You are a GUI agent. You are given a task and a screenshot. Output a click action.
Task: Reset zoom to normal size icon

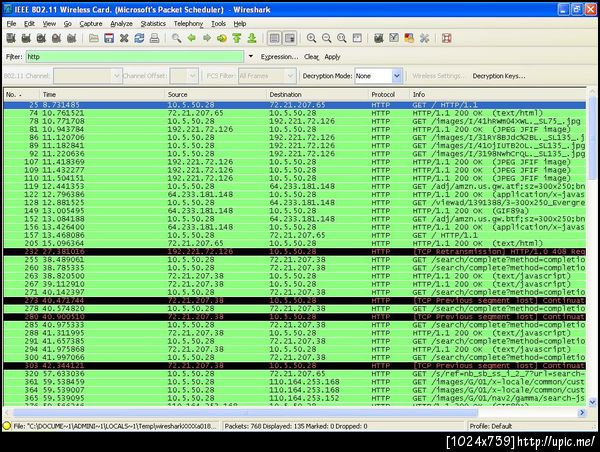pyautogui.click(x=342, y=38)
